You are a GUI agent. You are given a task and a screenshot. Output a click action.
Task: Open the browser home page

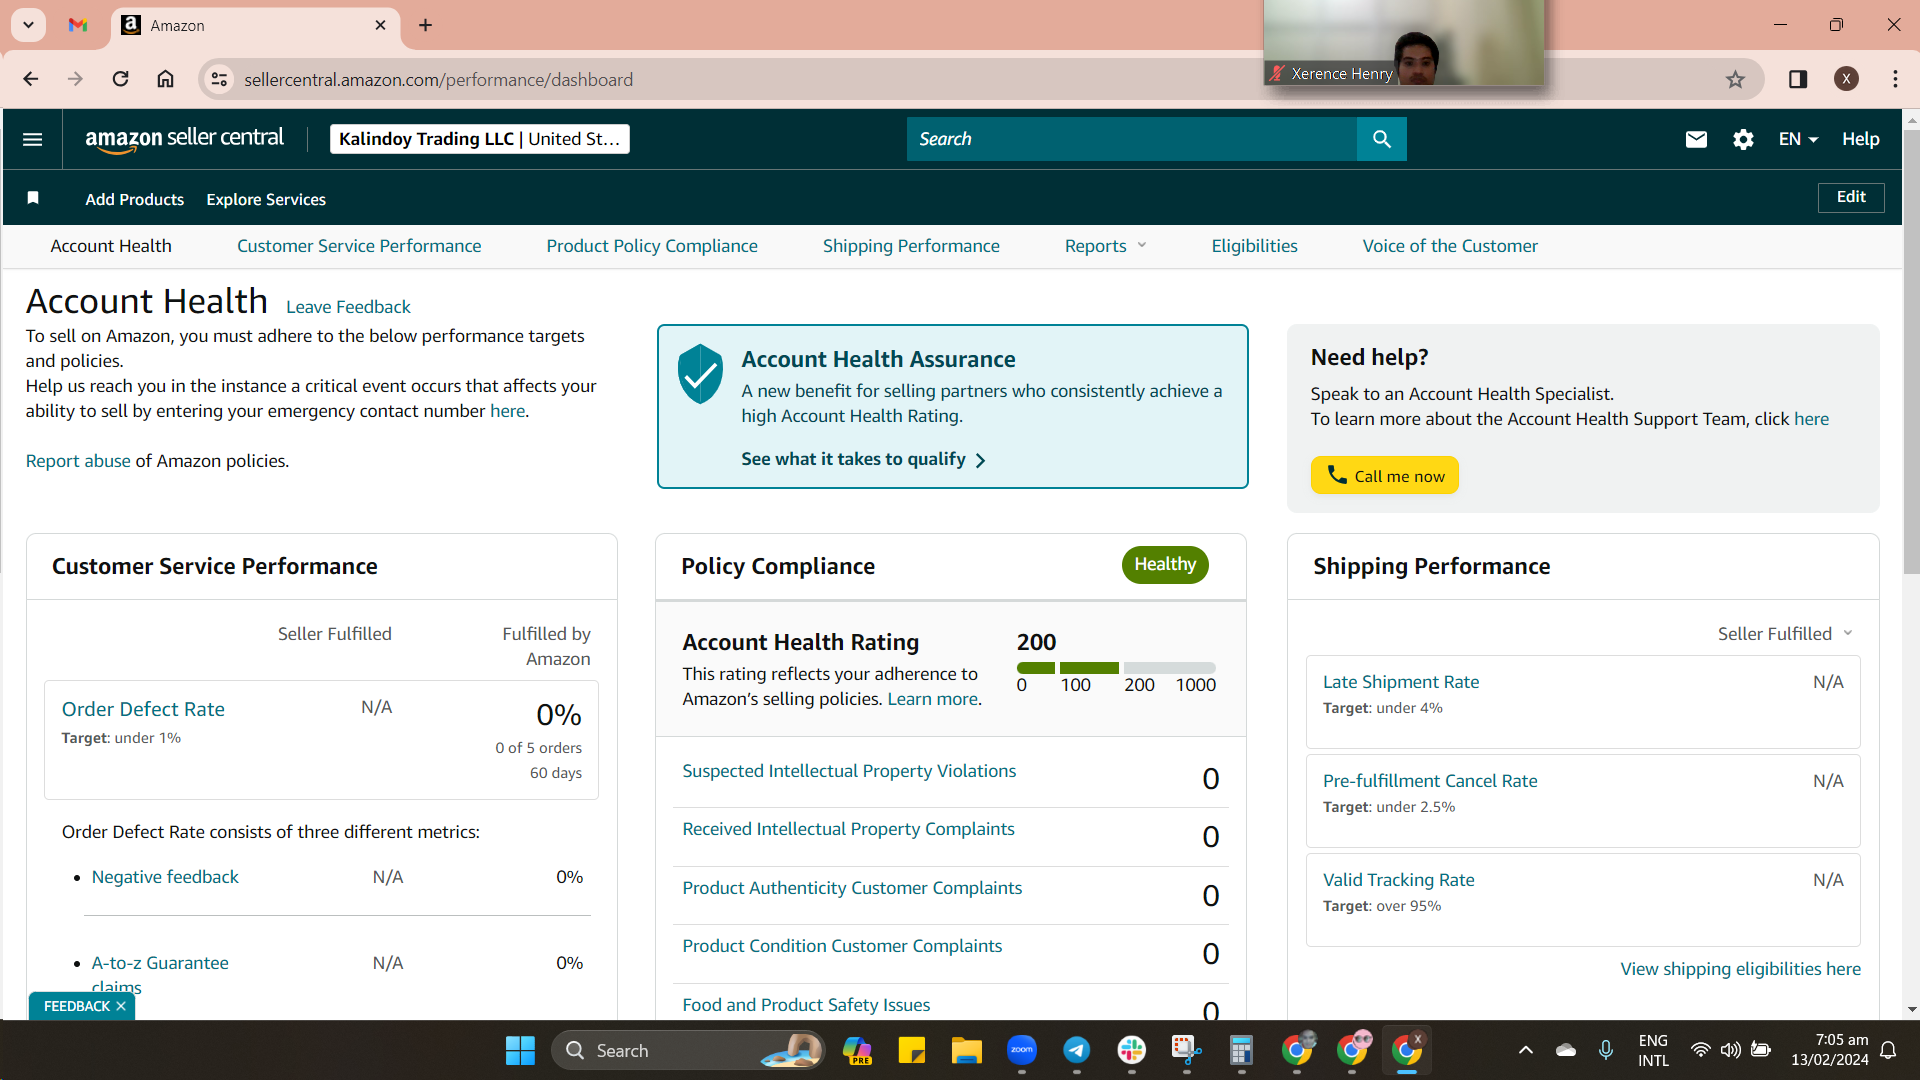coord(166,79)
